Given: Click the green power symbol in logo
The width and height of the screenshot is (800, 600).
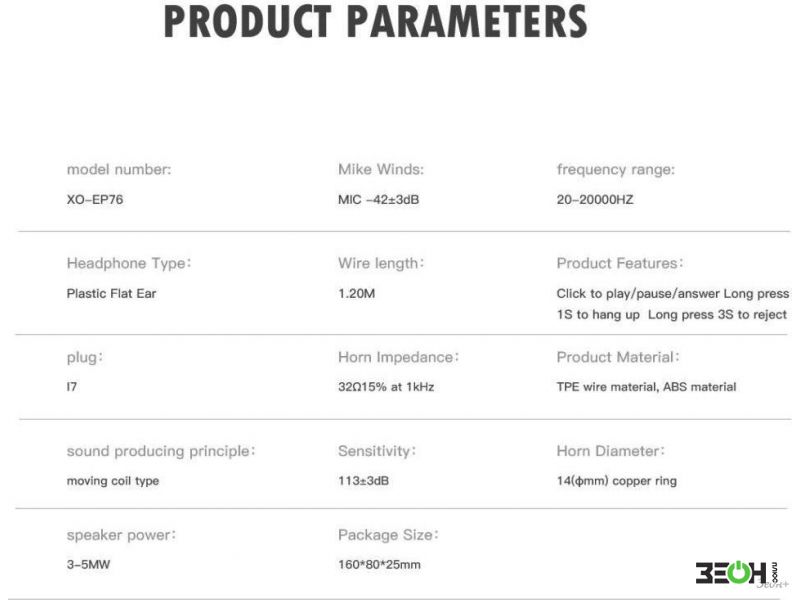Looking at the screenshot, I should pos(738,572).
